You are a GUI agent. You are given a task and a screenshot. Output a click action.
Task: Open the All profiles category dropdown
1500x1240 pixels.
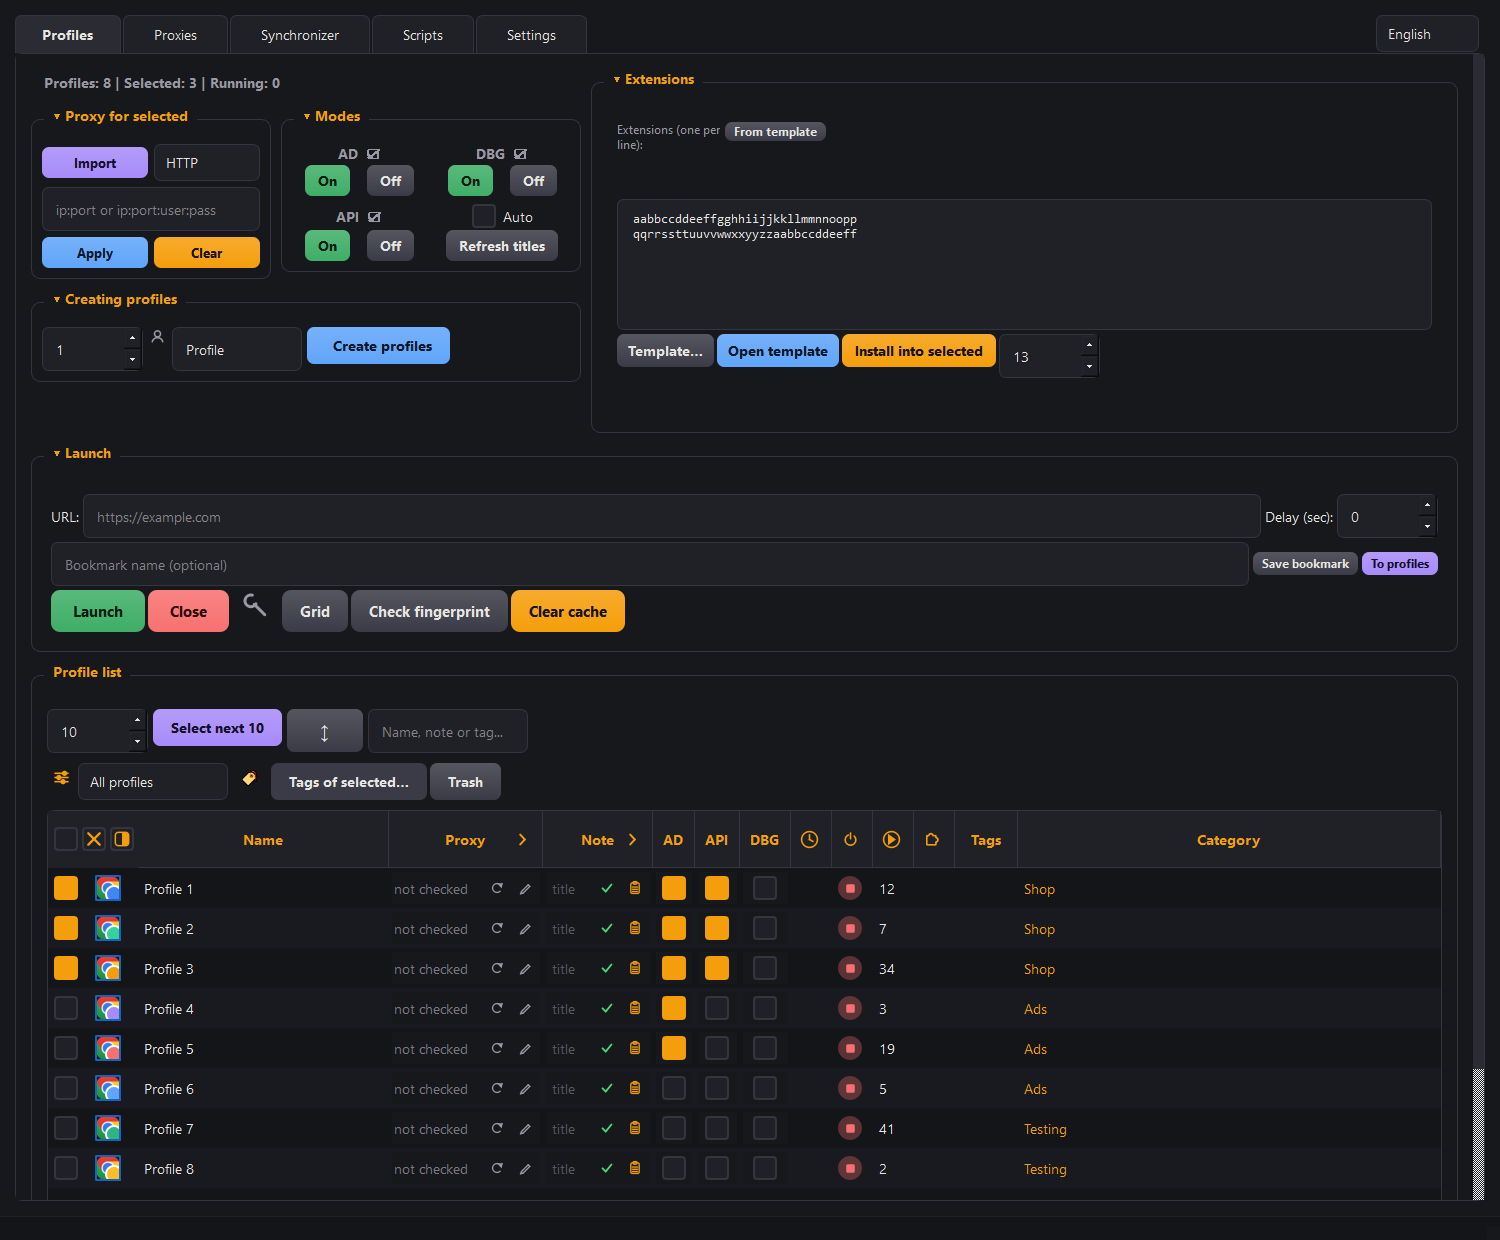(153, 782)
